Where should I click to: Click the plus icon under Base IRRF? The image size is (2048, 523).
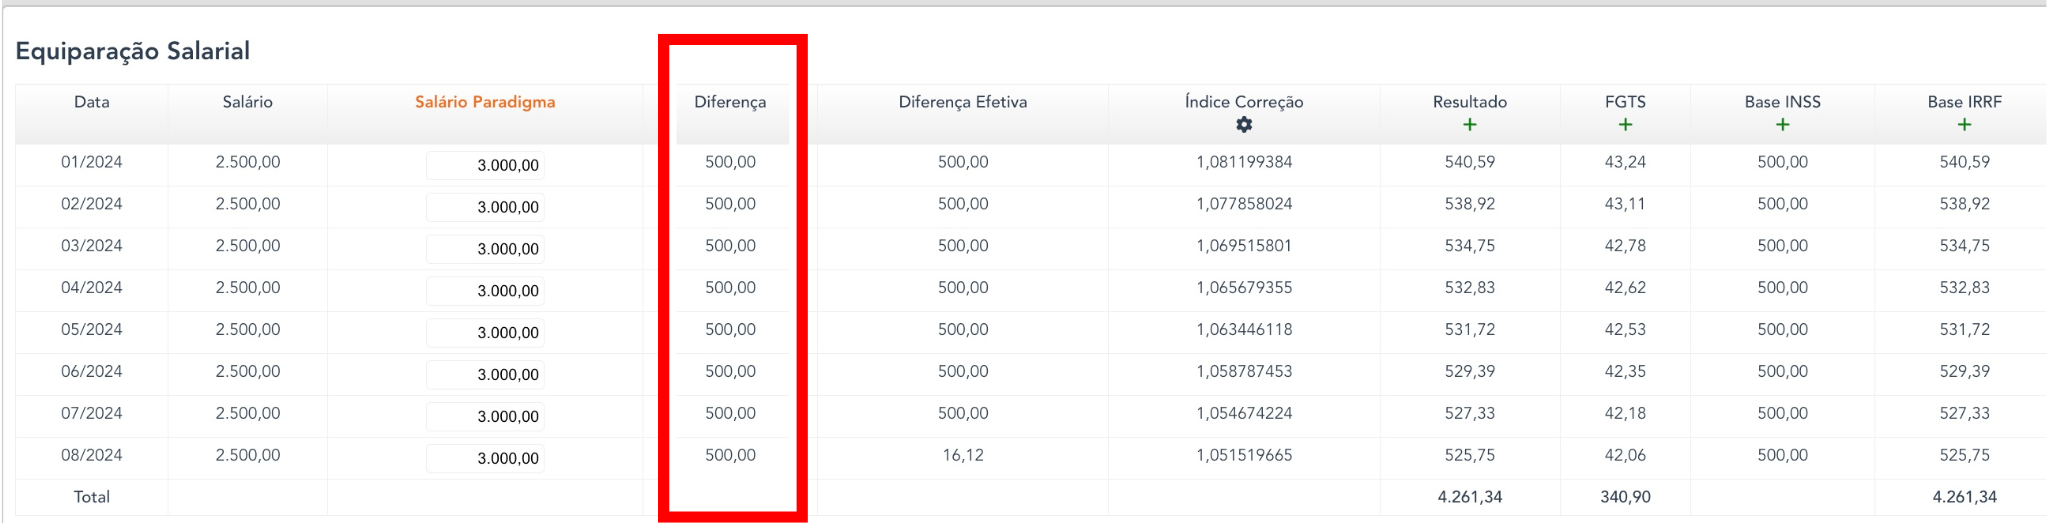(1964, 125)
